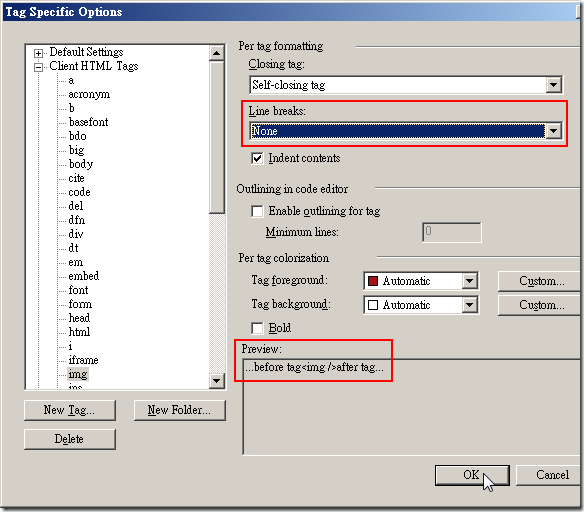The height and width of the screenshot is (512, 584).
Task: Select the body tag
Action: click(81, 164)
